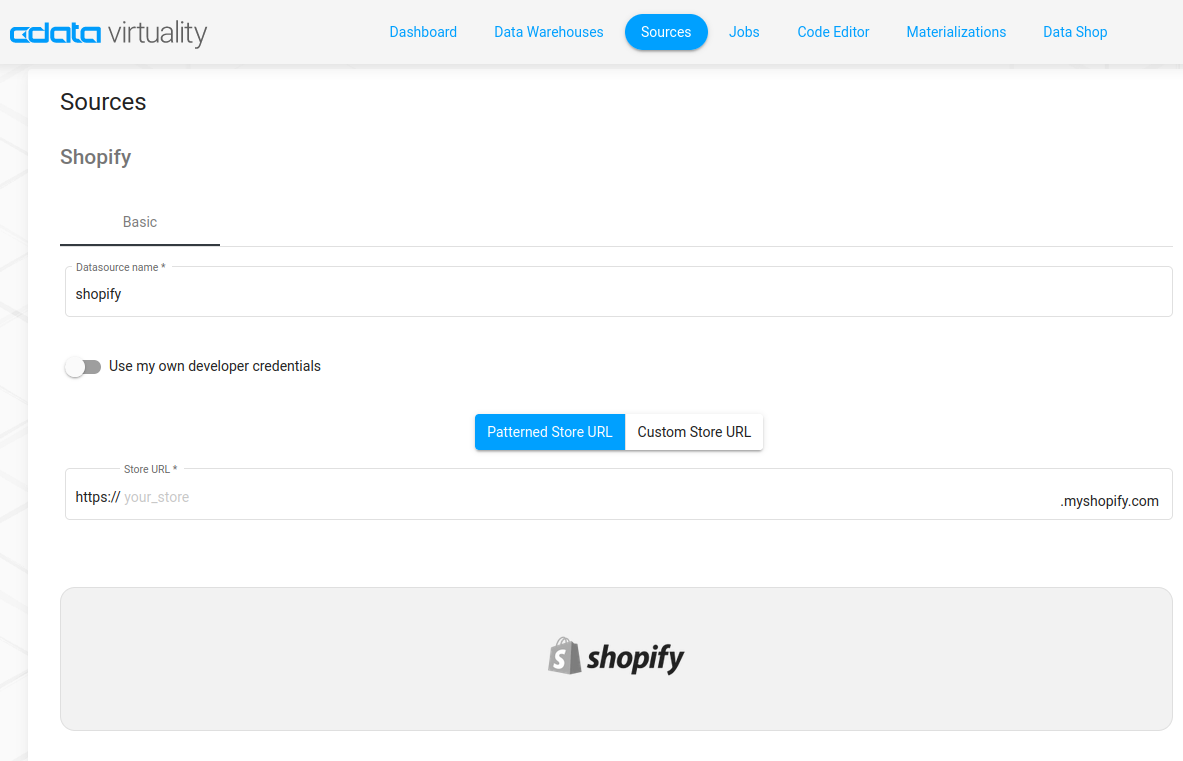Click the Sources page heading
Viewport: 1183px width, 761px height.
coord(103,102)
